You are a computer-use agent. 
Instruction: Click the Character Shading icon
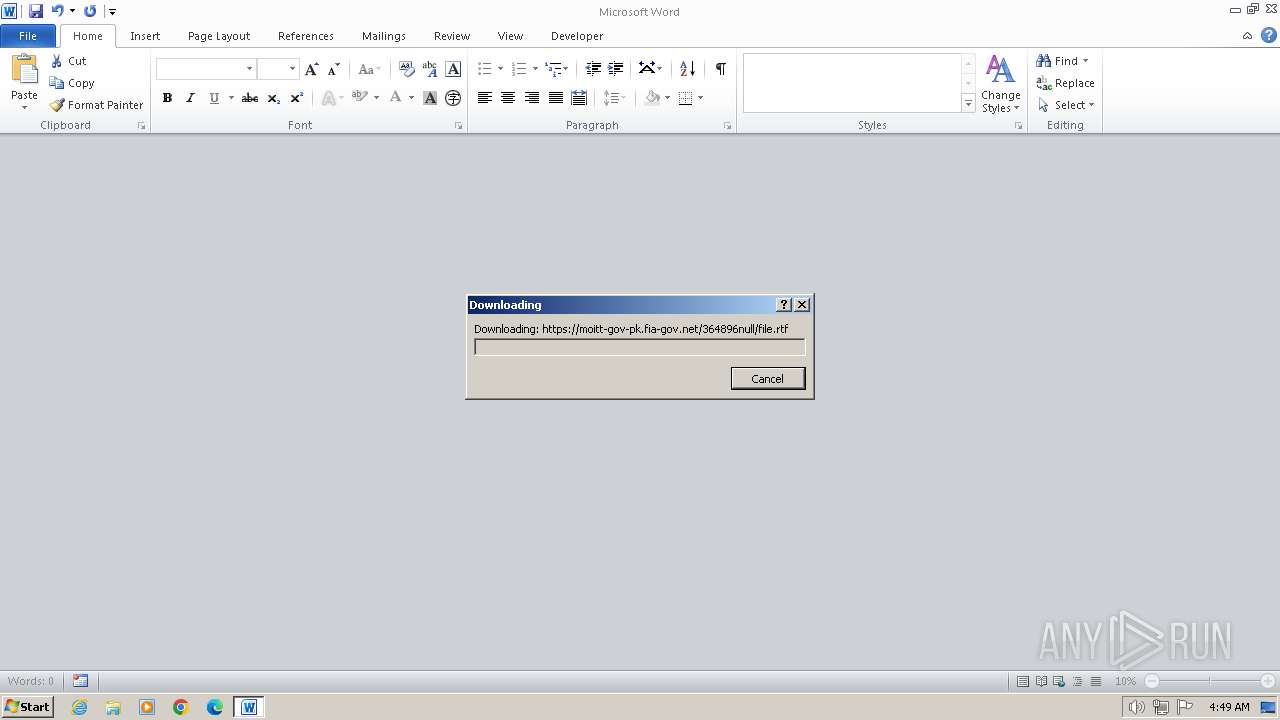coord(430,98)
